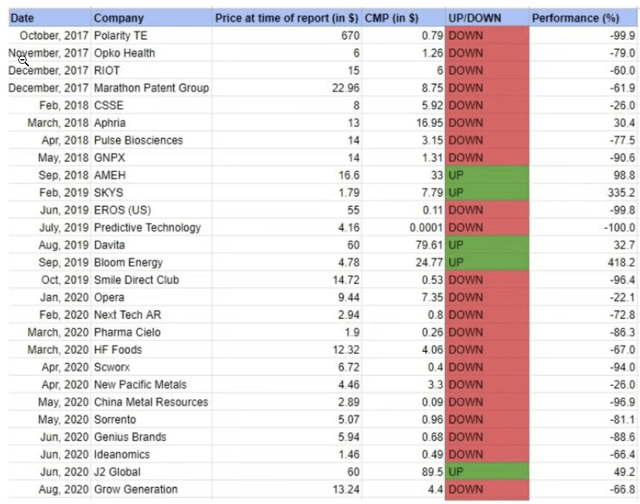Select the Date column header

[x=49, y=18]
